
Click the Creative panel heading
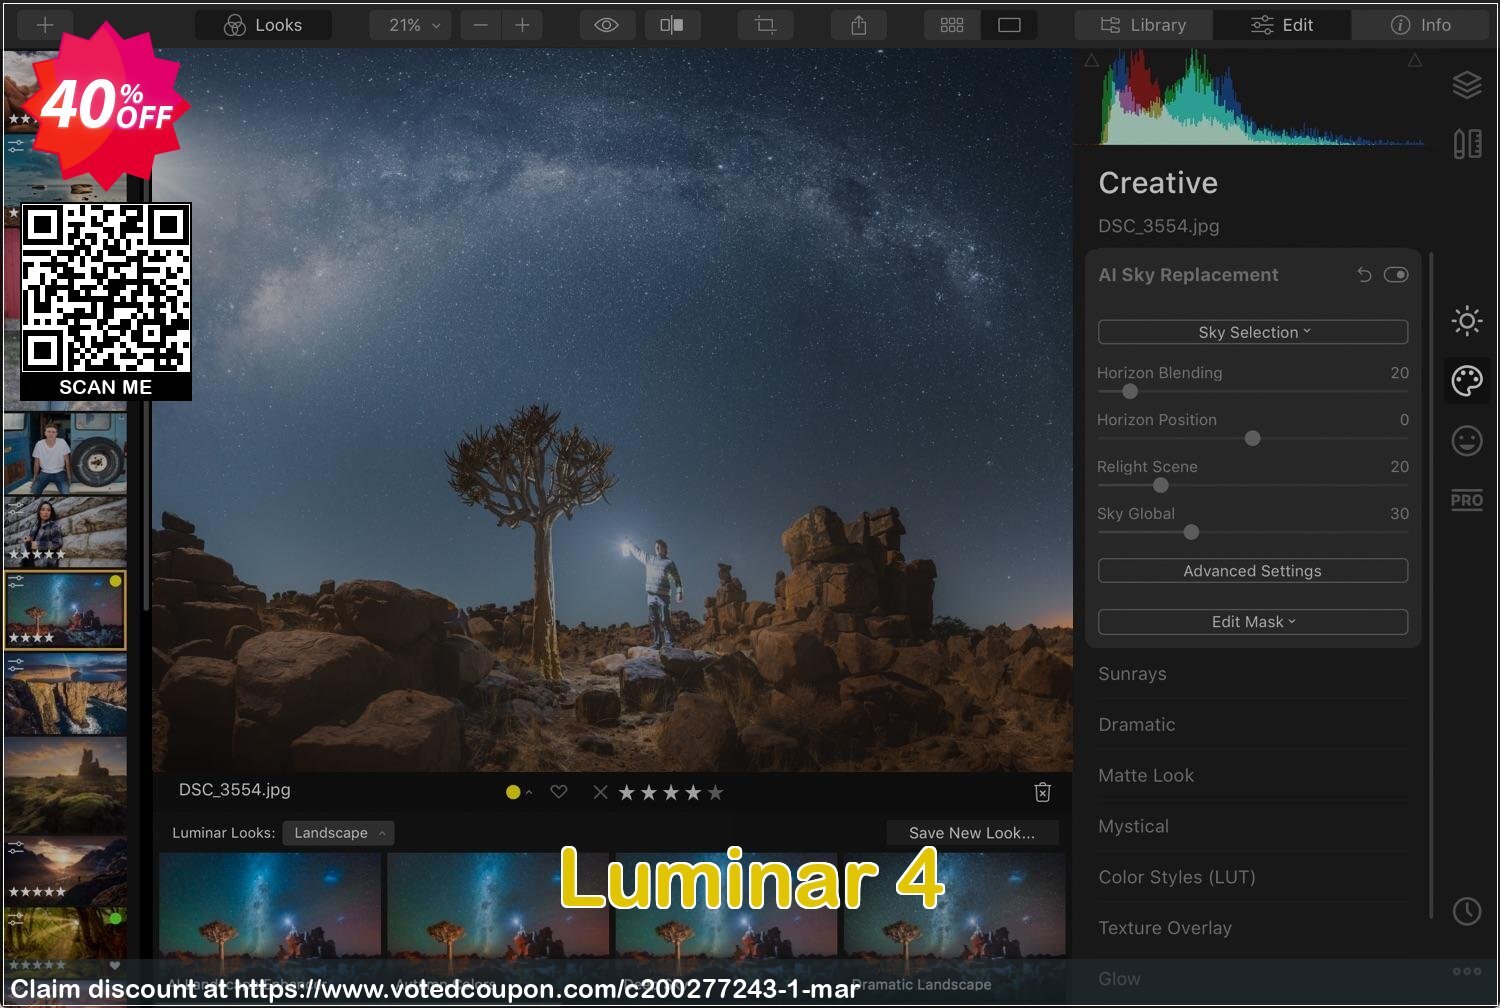(1158, 183)
